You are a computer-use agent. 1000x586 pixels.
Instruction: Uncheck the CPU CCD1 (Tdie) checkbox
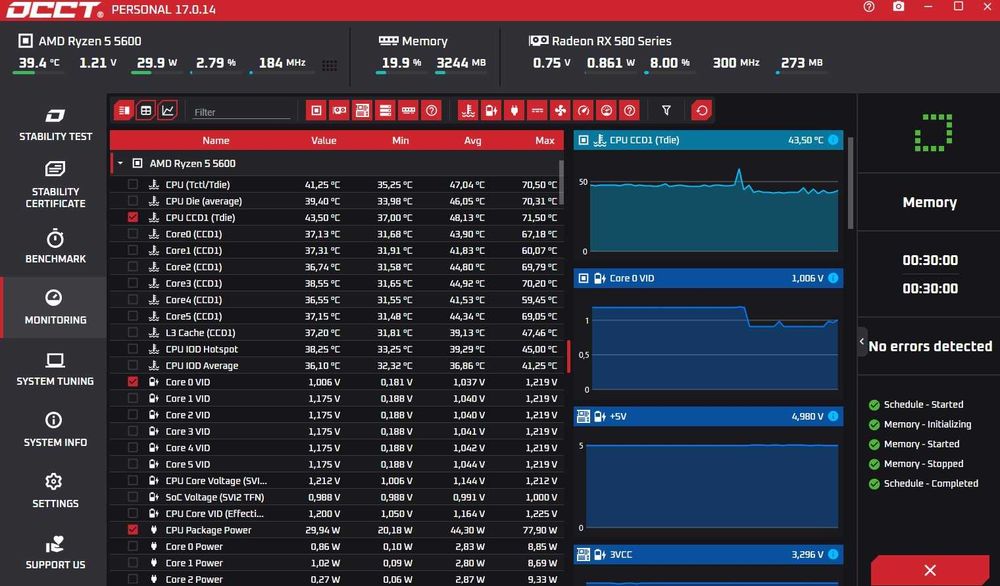point(133,217)
